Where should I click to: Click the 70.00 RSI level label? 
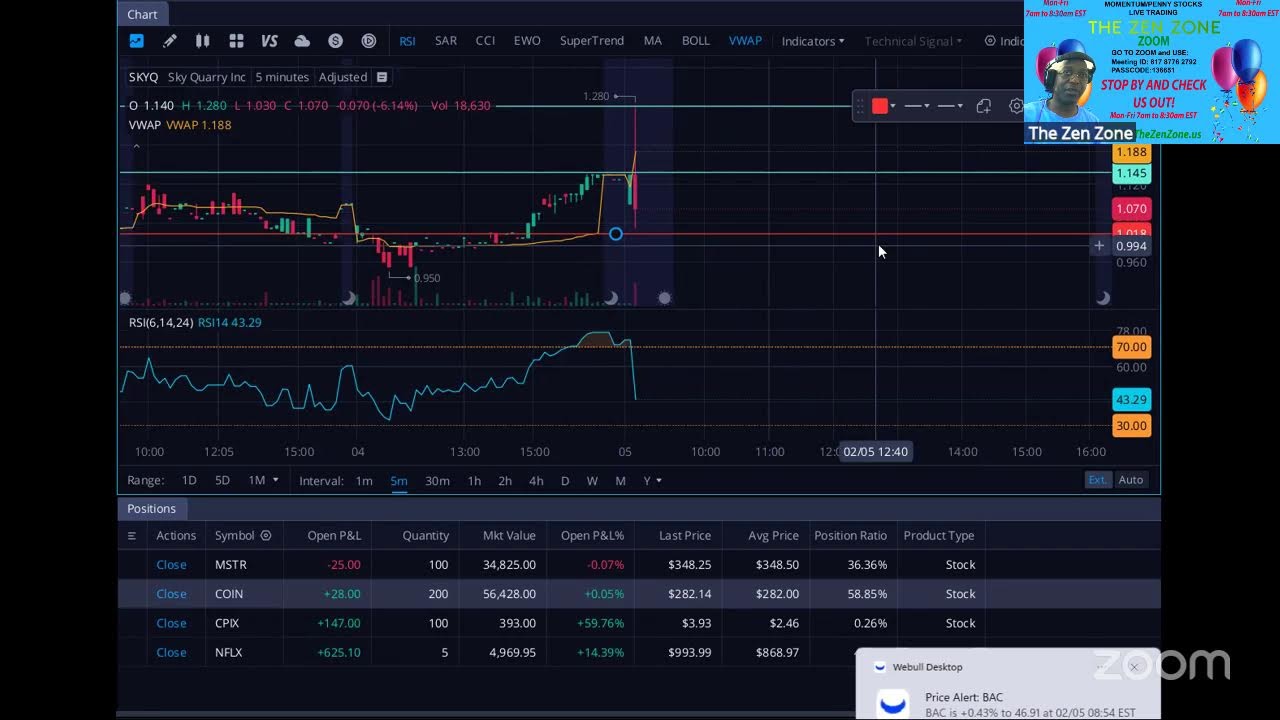coord(1131,347)
